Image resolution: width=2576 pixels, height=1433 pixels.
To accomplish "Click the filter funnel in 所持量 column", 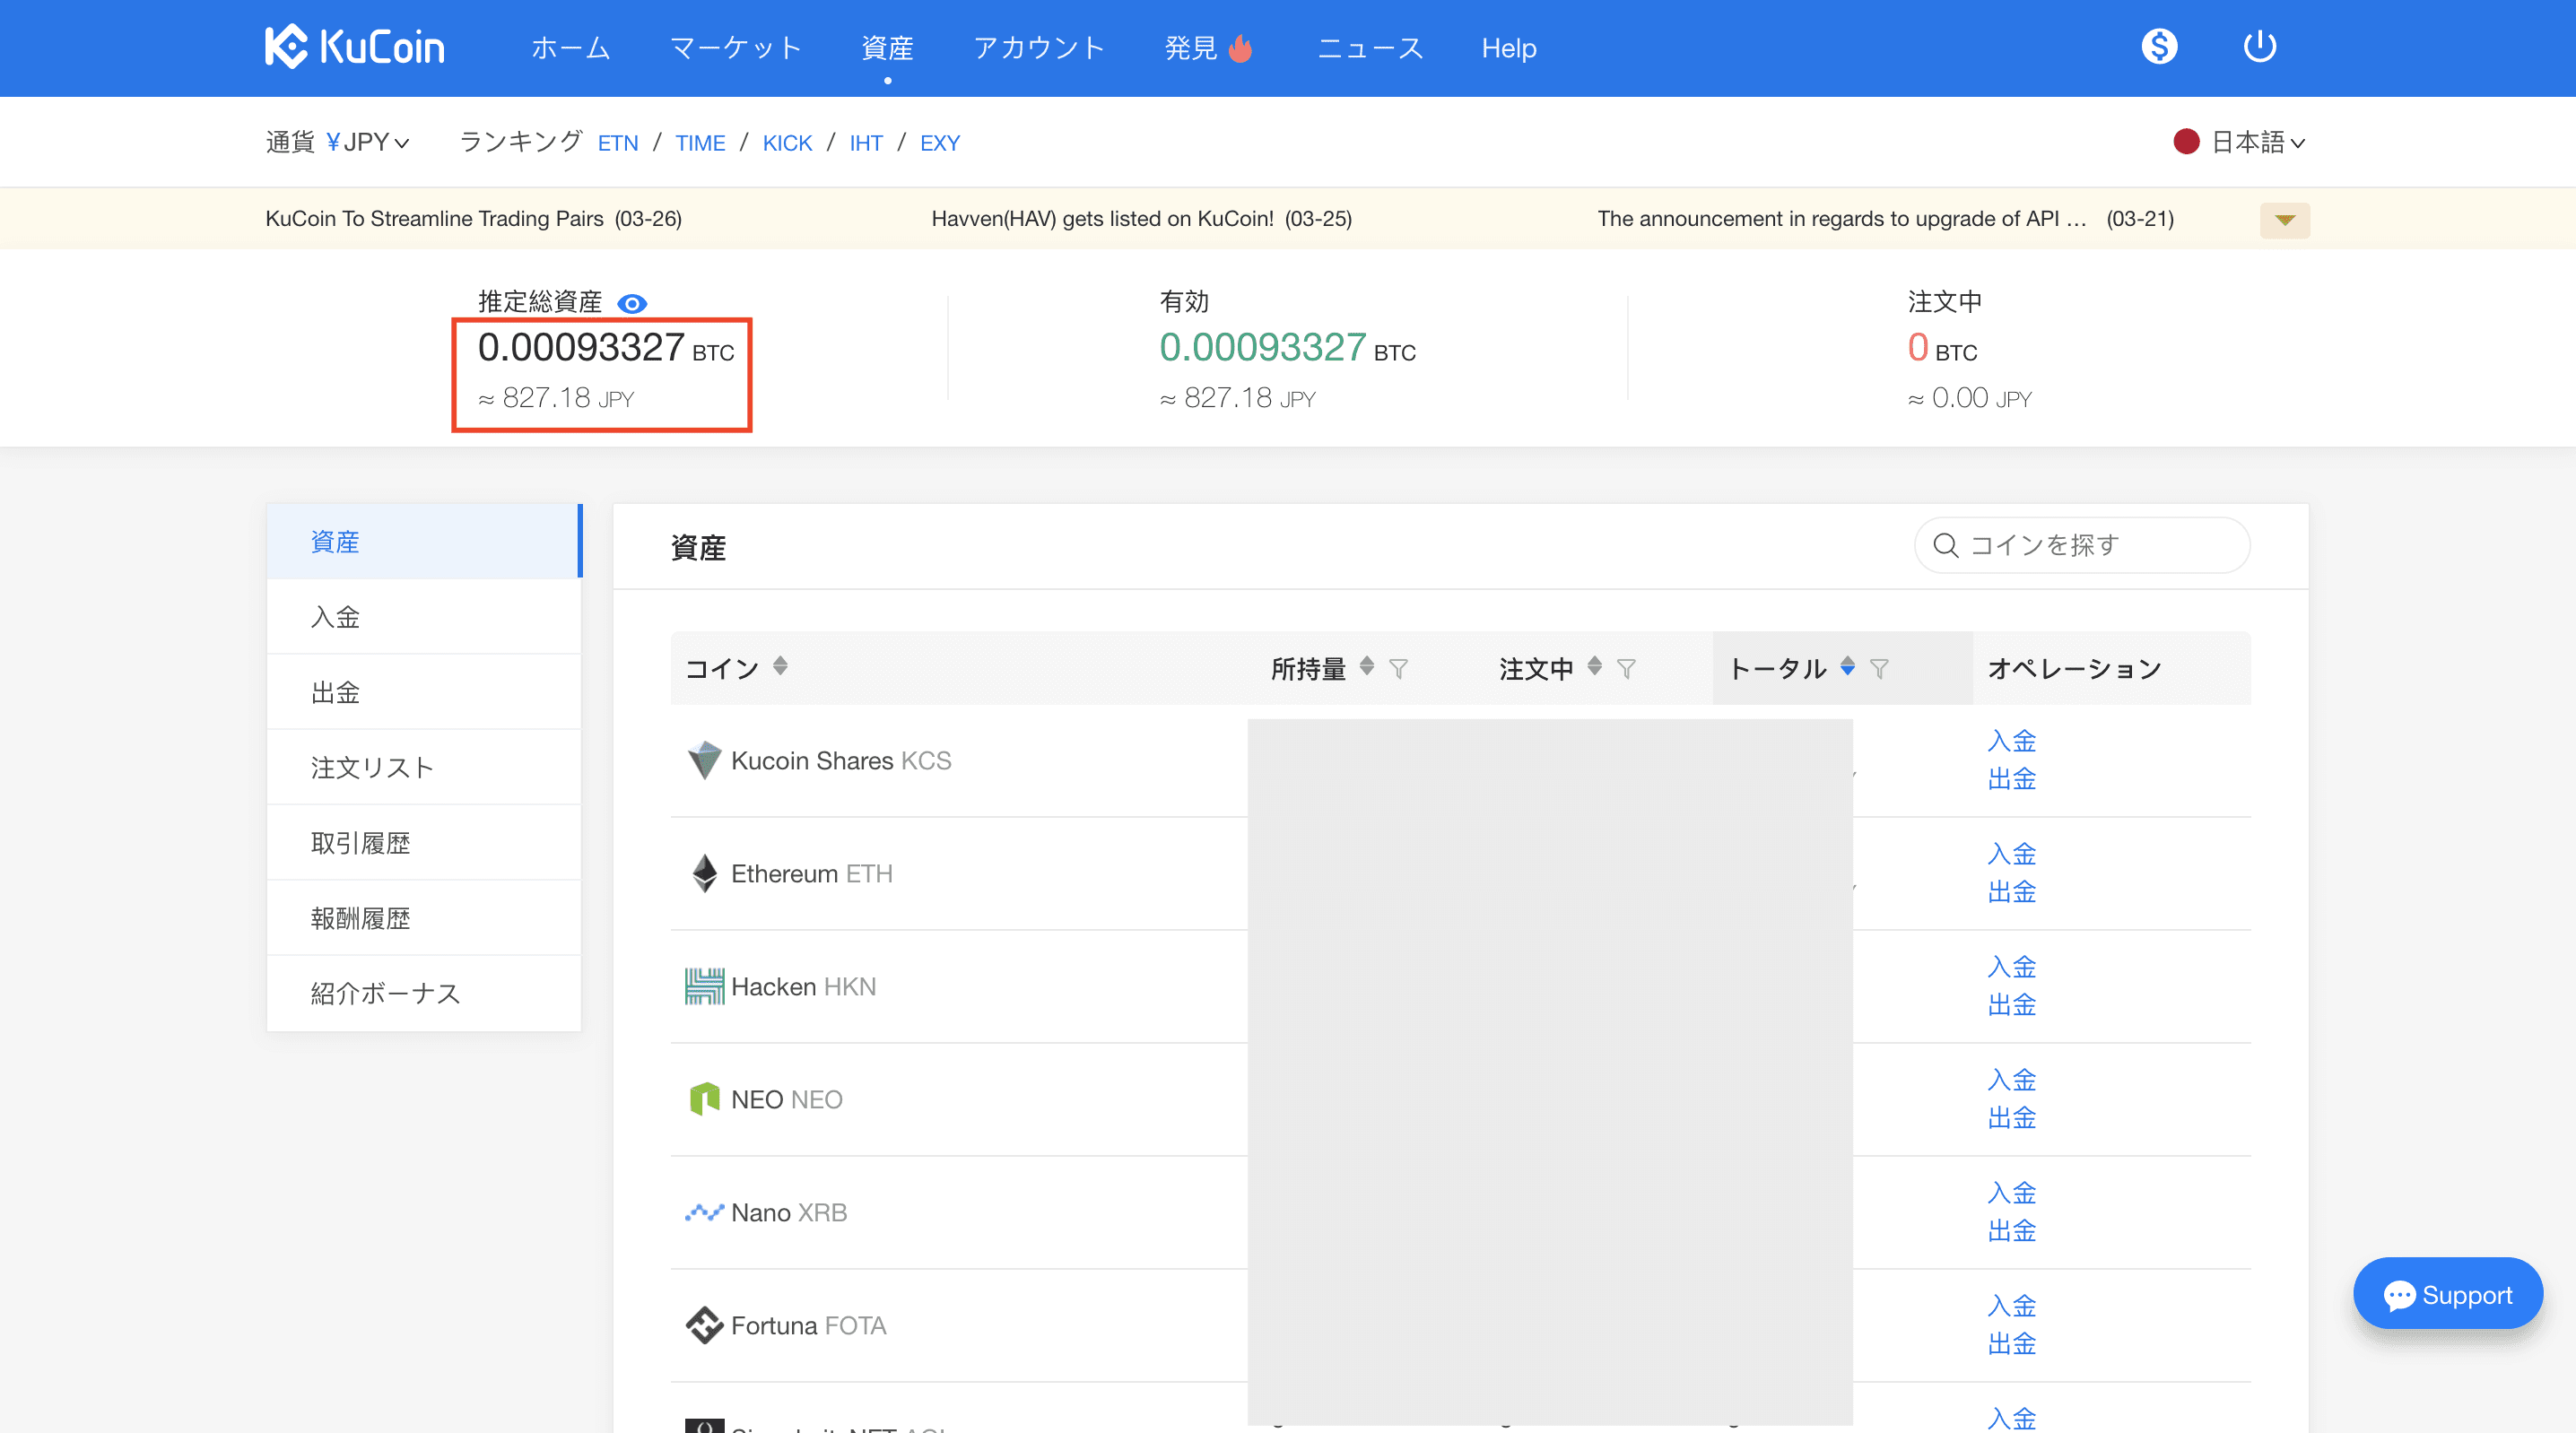I will pyautogui.click(x=1398, y=668).
